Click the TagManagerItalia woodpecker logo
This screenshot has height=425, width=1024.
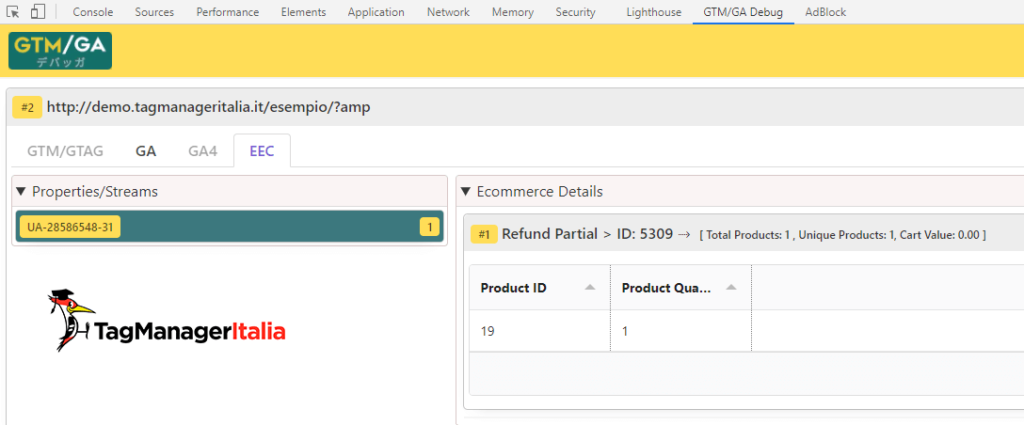point(167,321)
